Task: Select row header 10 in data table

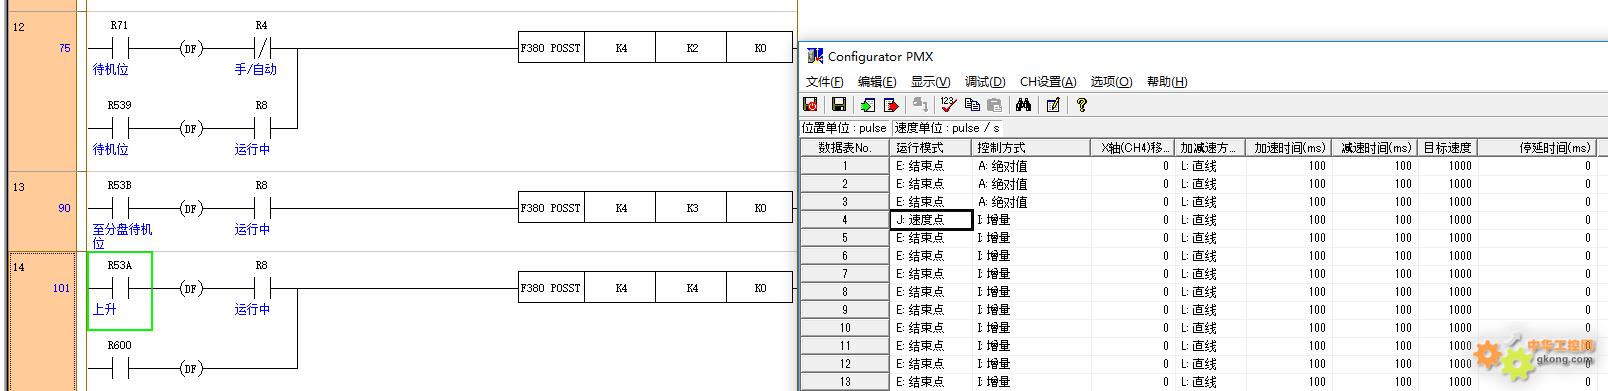Action: click(x=845, y=328)
